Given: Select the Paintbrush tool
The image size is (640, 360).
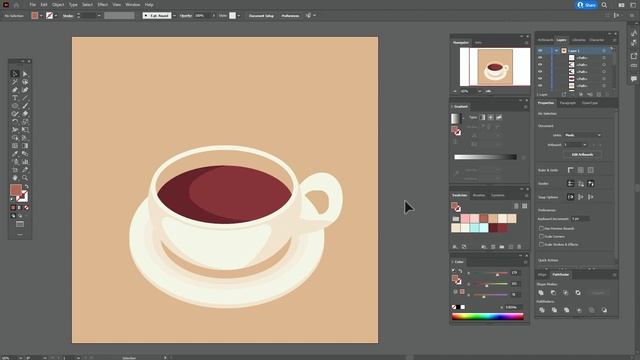Looking at the screenshot, I should coord(25,106).
